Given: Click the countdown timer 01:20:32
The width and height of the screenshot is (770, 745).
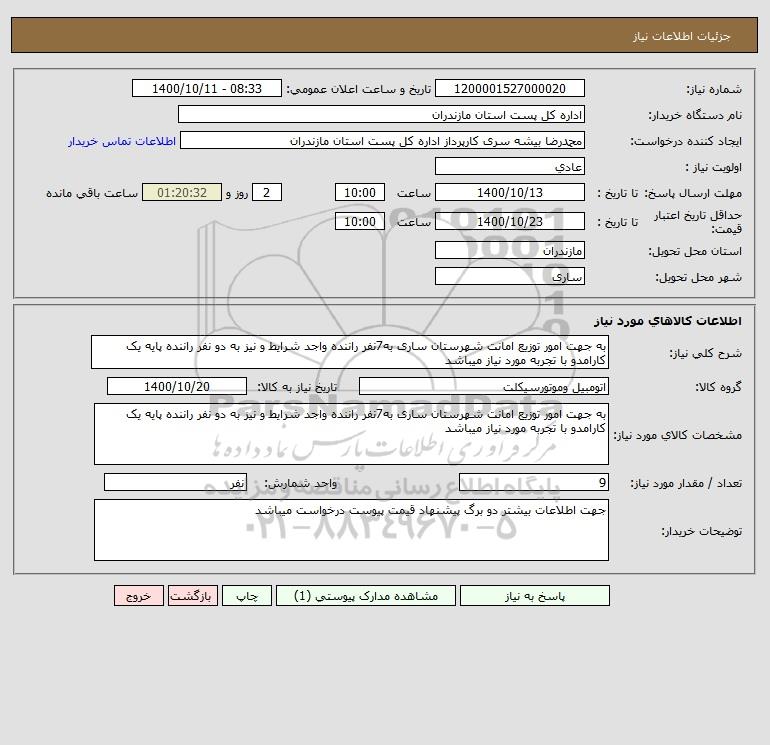Looking at the screenshot, I should click(182, 193).
